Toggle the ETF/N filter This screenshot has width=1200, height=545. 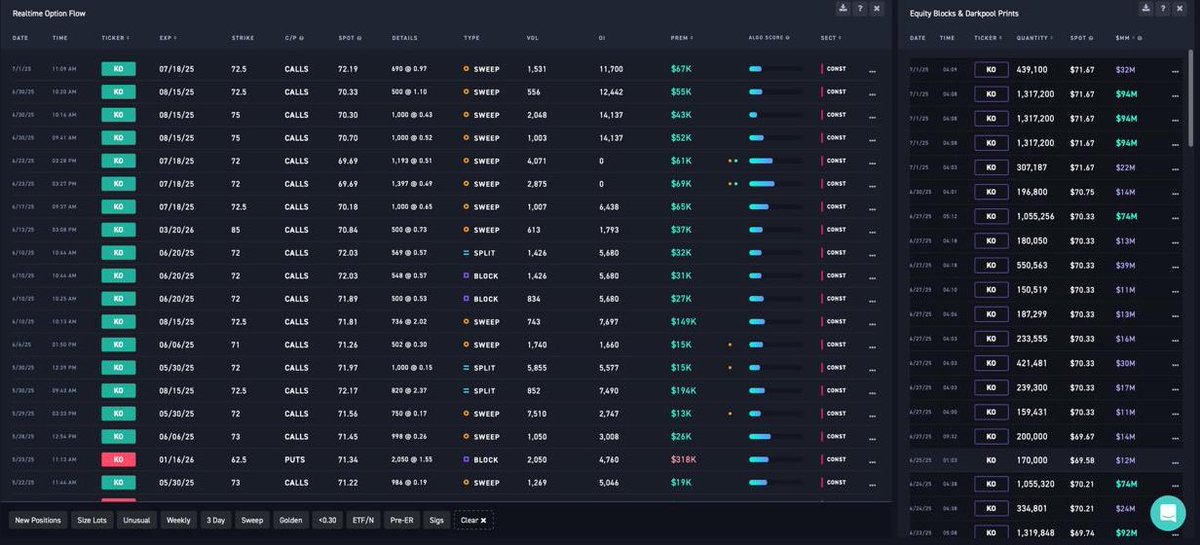click(x=362, y=520)
